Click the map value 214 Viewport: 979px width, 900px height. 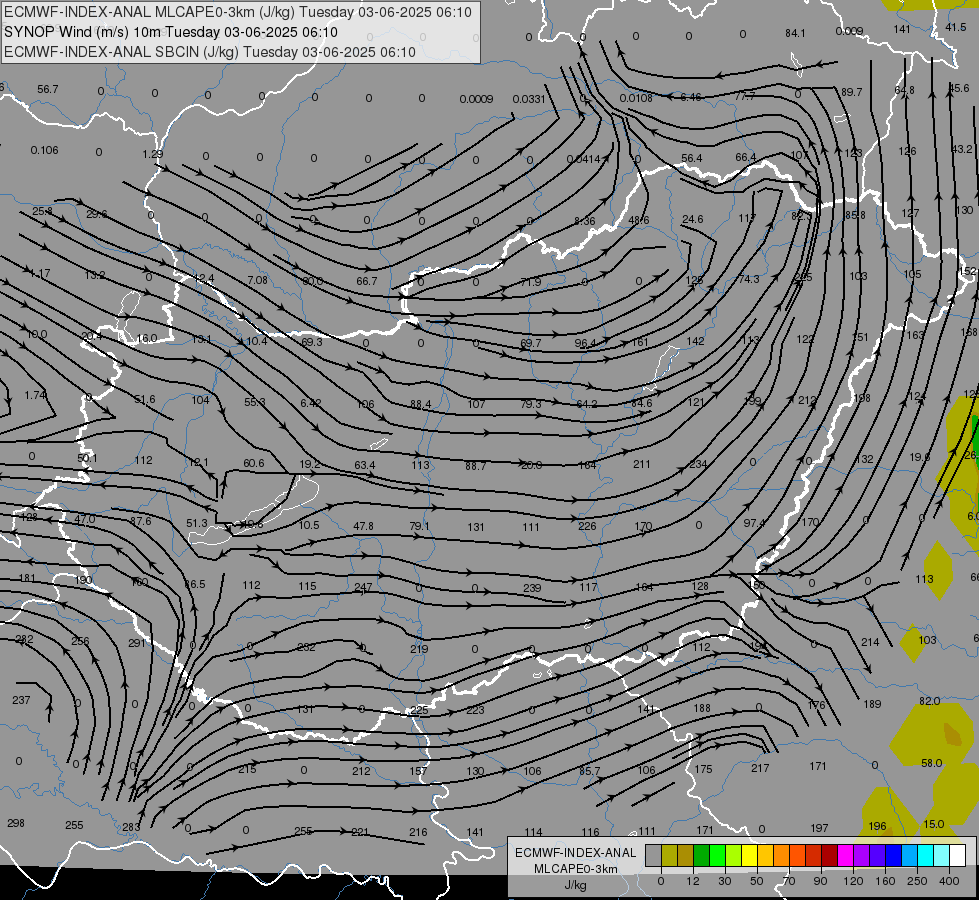coord(870,641)
